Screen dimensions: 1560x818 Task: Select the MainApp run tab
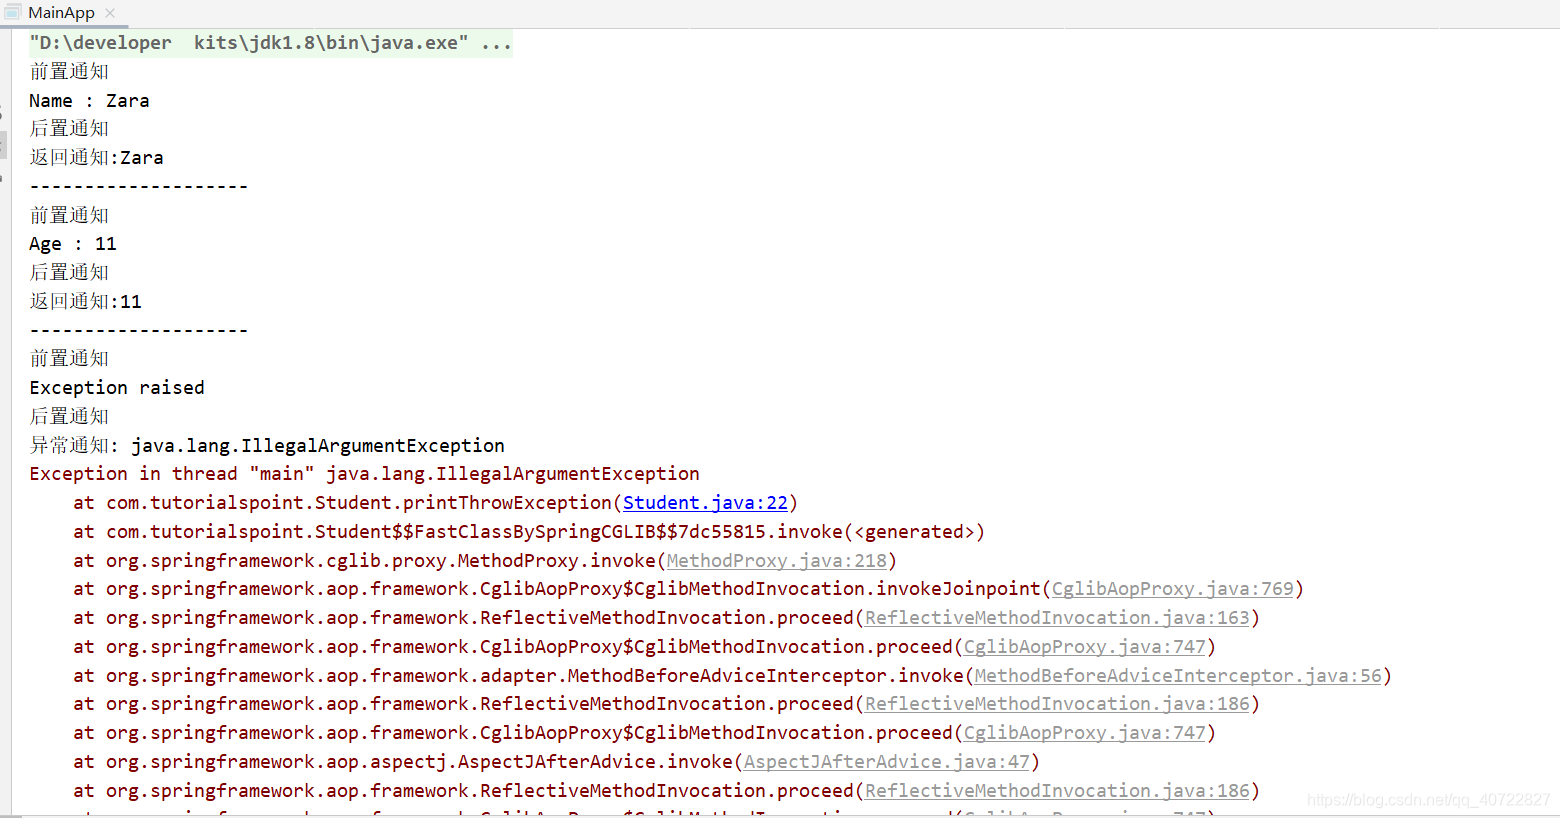(60, 13)
